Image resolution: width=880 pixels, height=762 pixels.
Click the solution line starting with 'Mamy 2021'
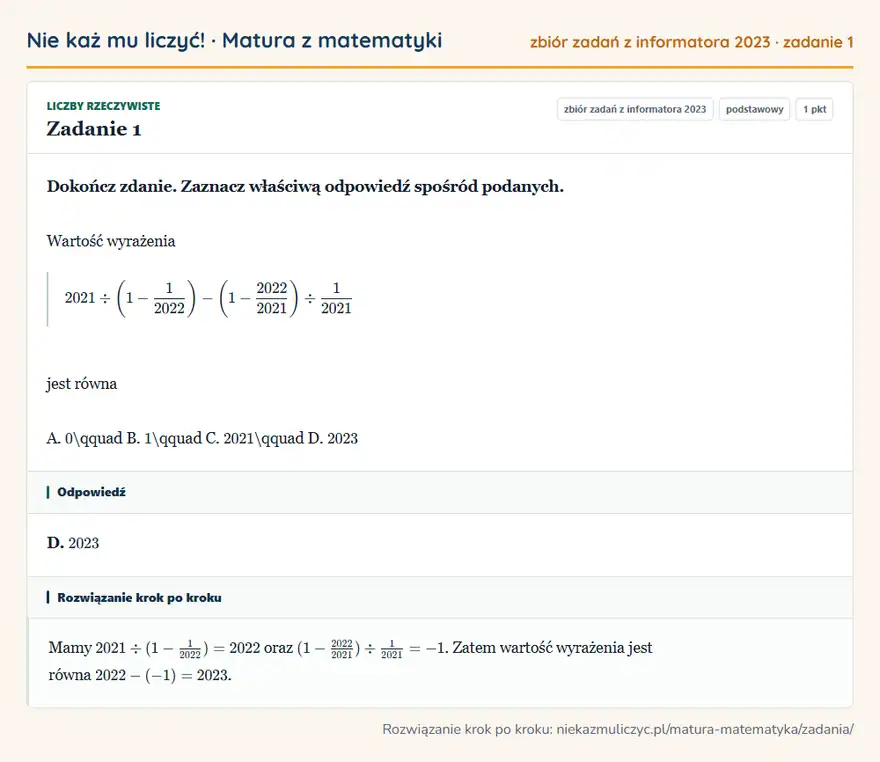(x=350, y=648)
